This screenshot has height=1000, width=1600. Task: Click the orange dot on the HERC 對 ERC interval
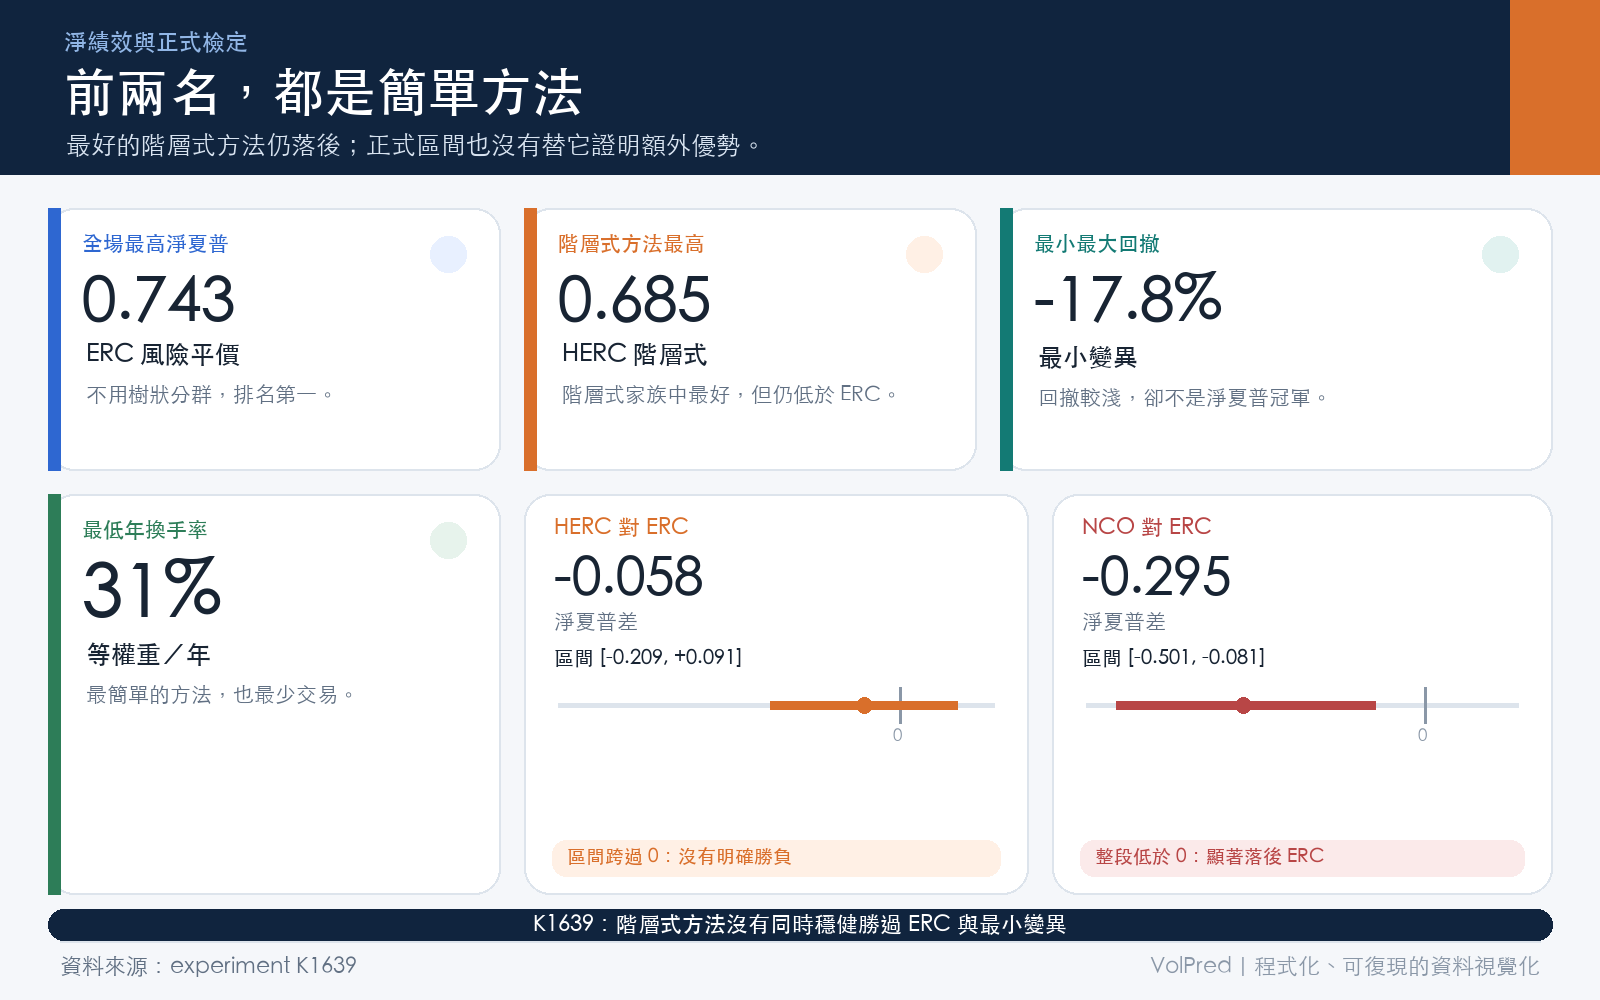pos(864,705)
